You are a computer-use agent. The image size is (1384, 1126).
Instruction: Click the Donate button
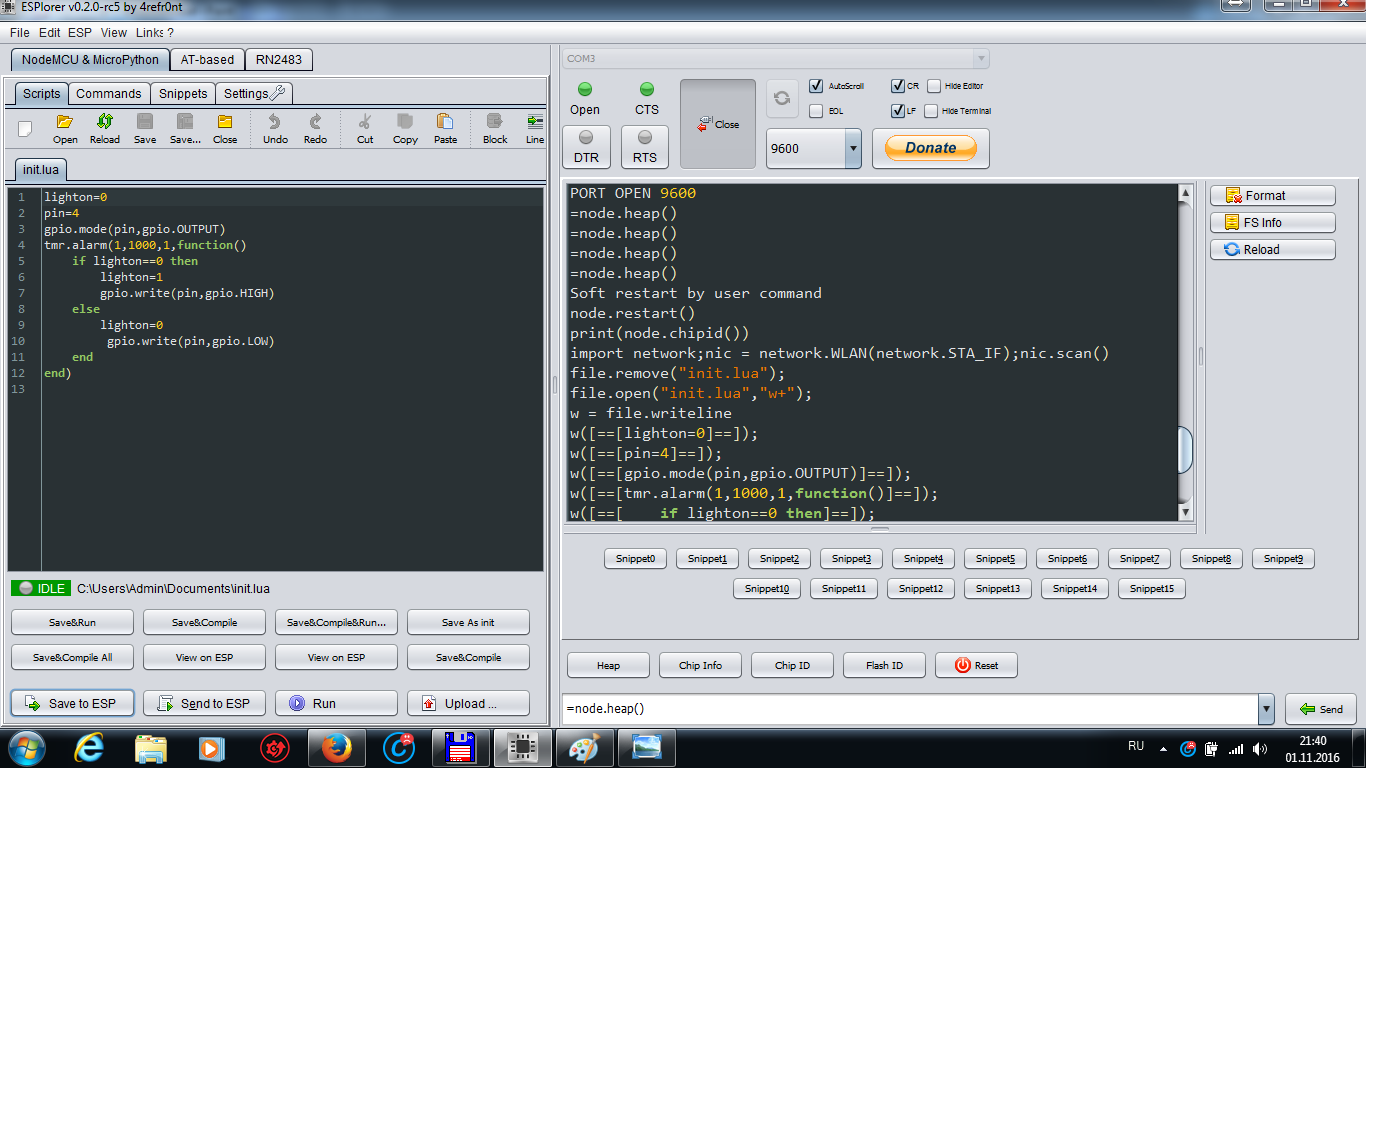point(931,148)
